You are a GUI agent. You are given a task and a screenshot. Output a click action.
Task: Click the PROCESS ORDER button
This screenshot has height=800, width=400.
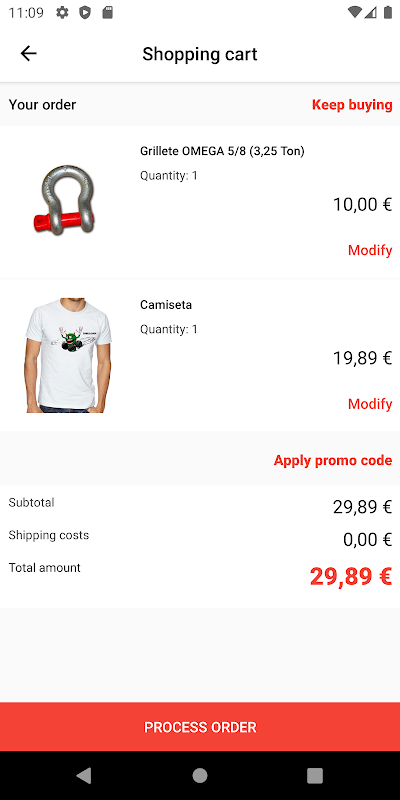(200, 727)
